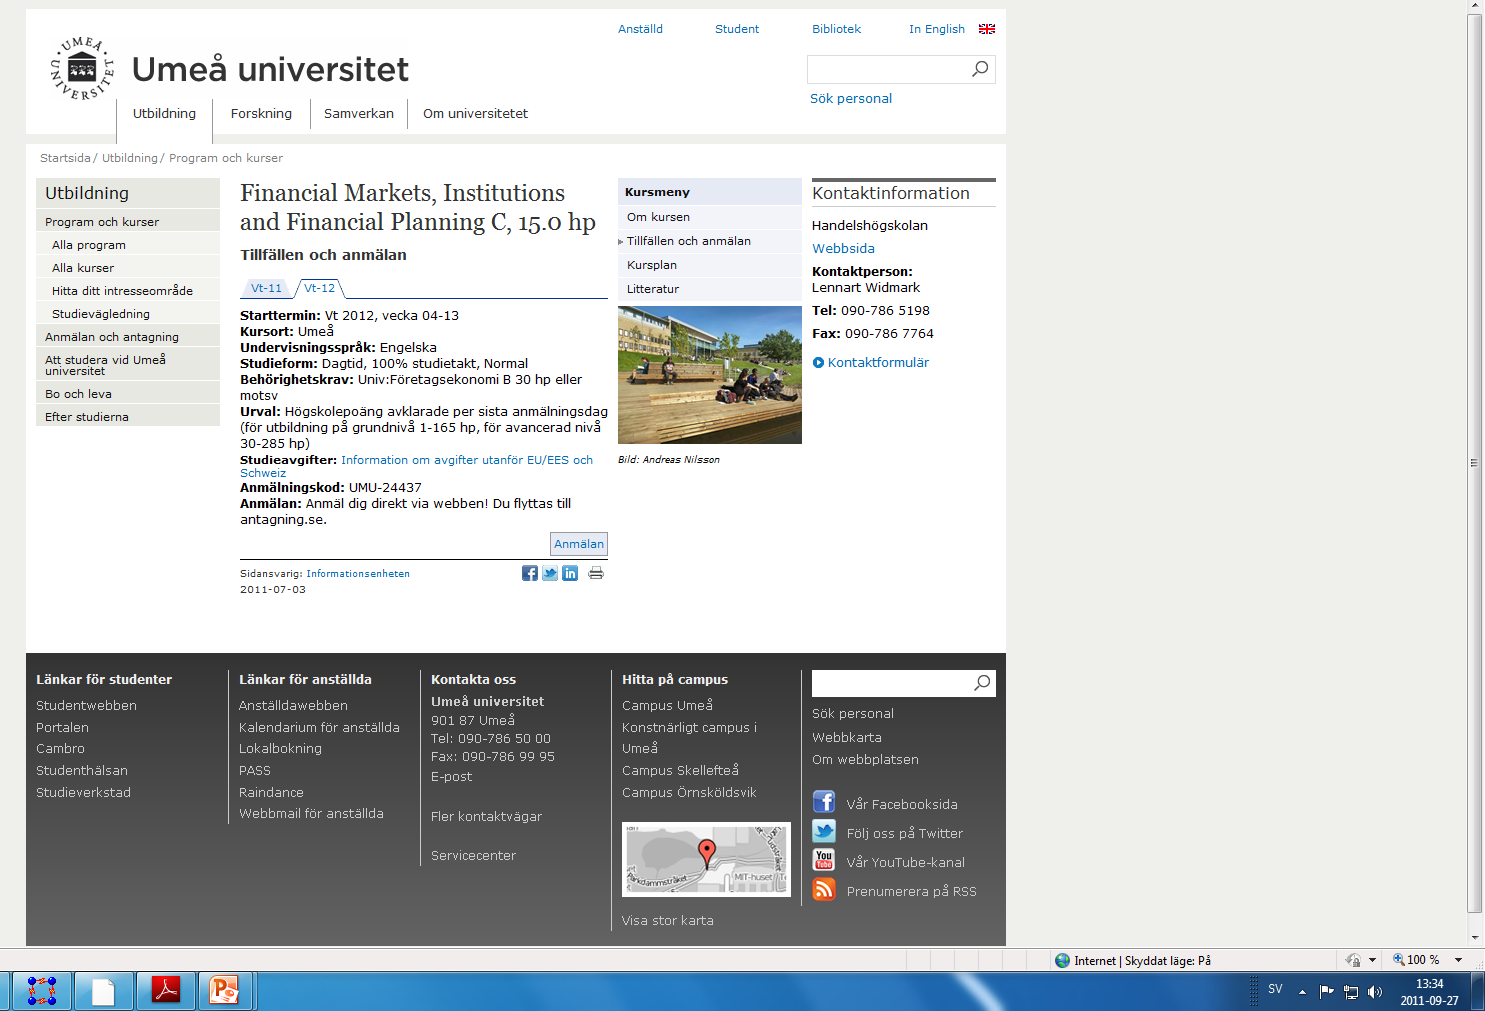Open Om universitetet main menu
1485x1011 pixels.
click(475, 114)
